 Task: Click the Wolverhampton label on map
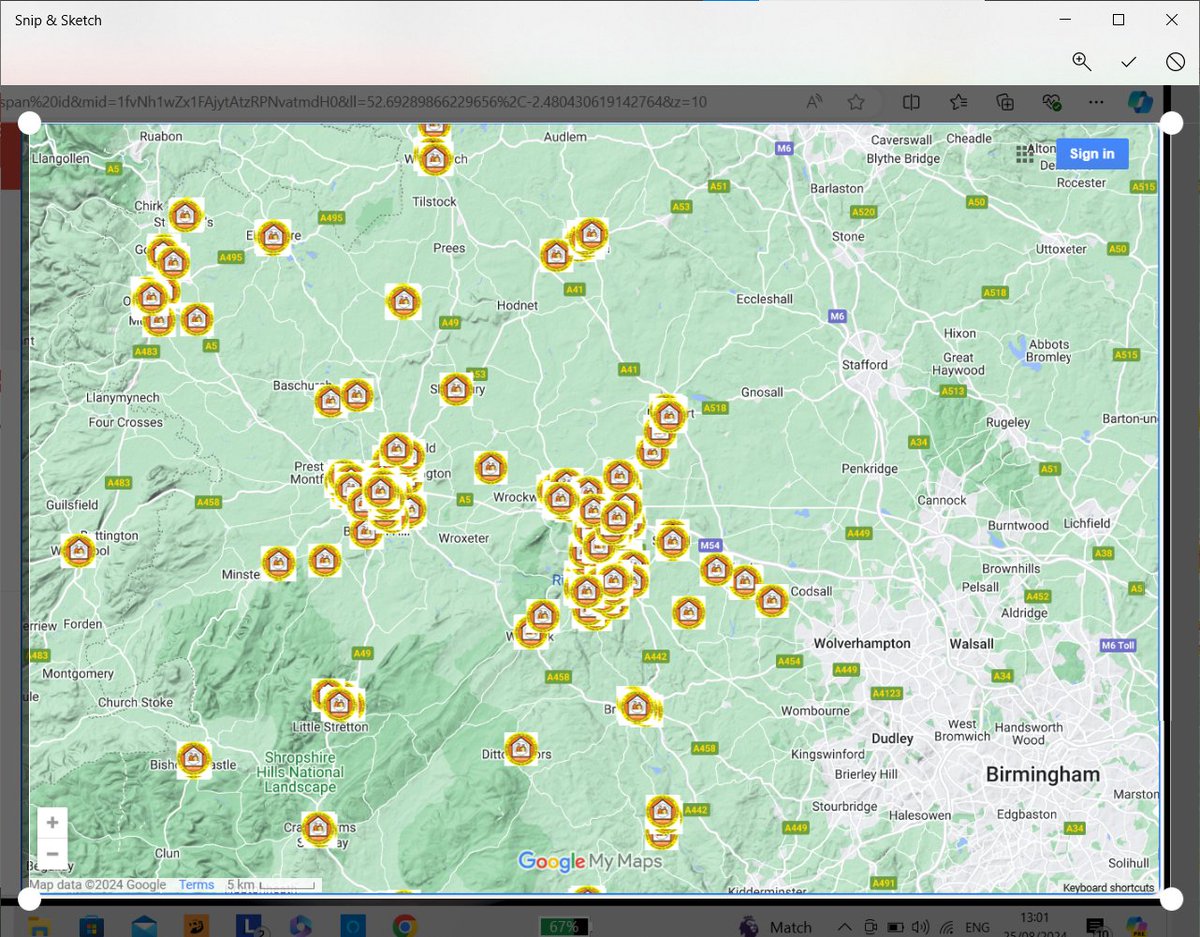(x=862, y=643)
